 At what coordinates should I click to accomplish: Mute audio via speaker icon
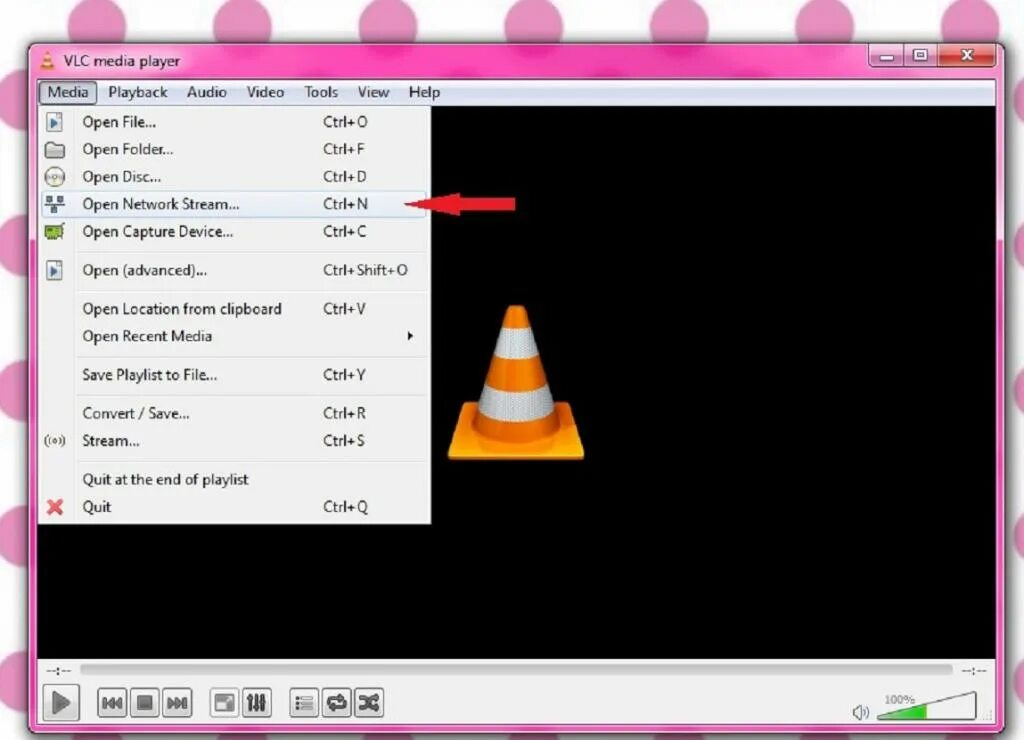[860, 712]
